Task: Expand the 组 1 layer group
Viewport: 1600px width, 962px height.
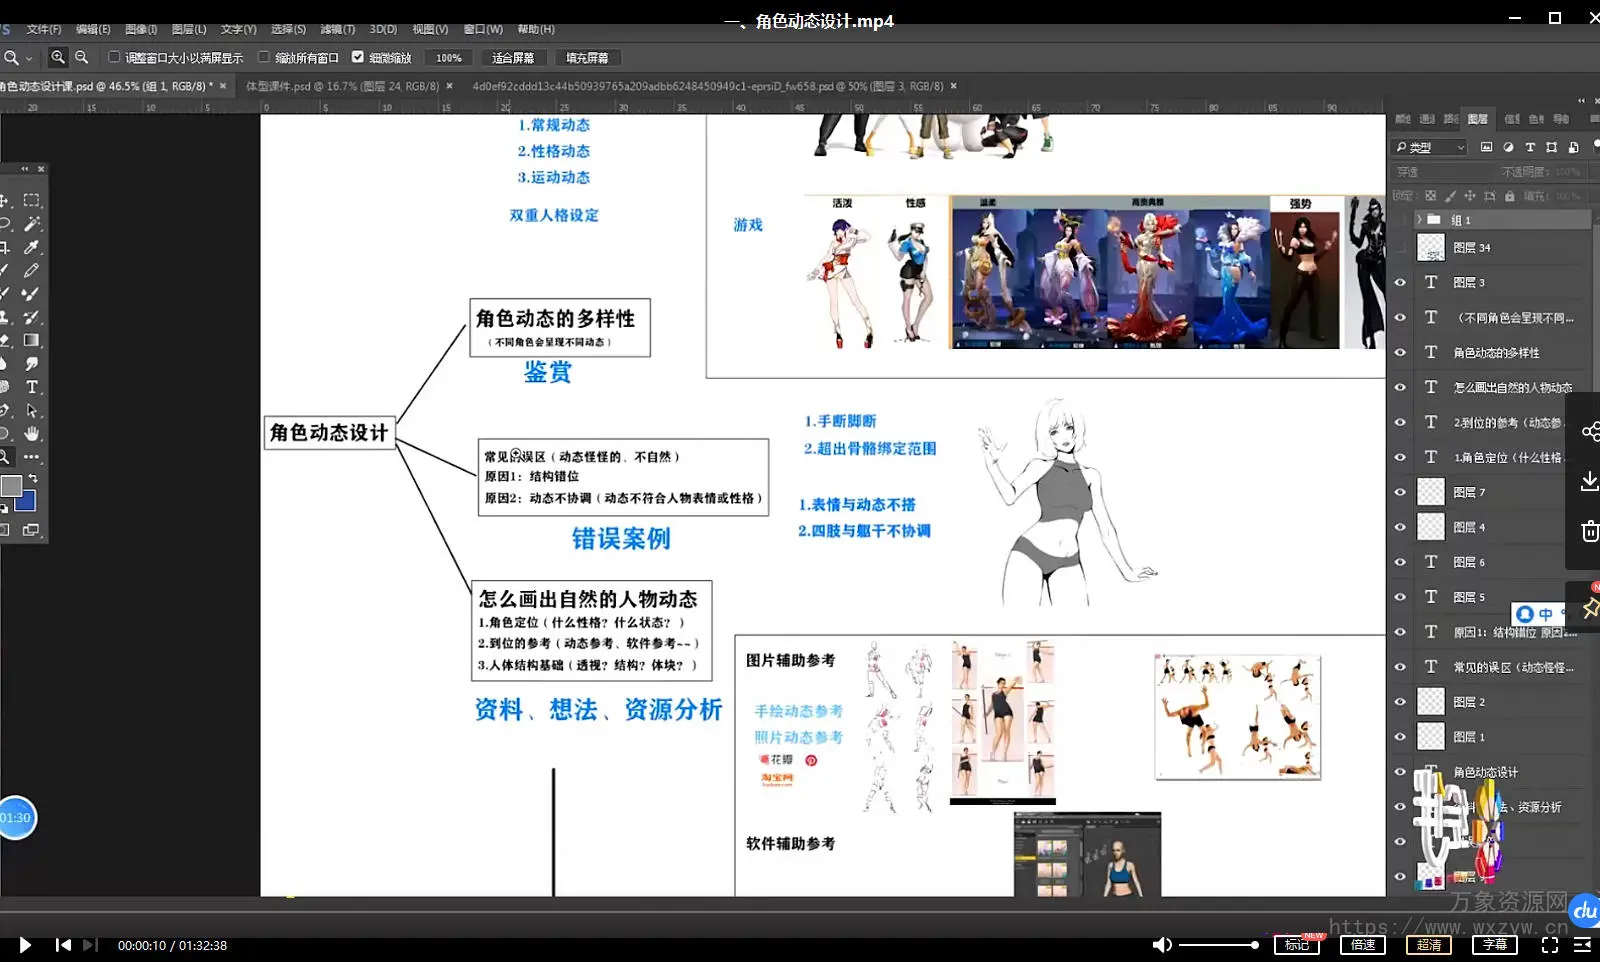Action: (1418, 219)
